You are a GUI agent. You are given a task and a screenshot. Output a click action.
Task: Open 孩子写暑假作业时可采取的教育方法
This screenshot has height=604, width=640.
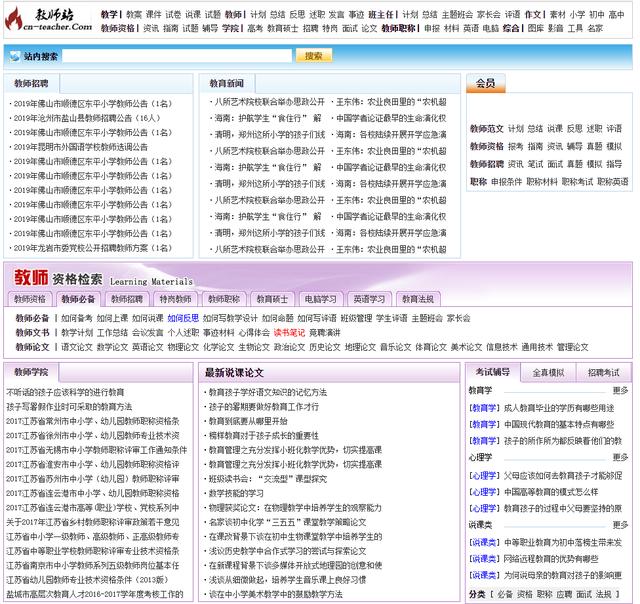coord(69,406)
